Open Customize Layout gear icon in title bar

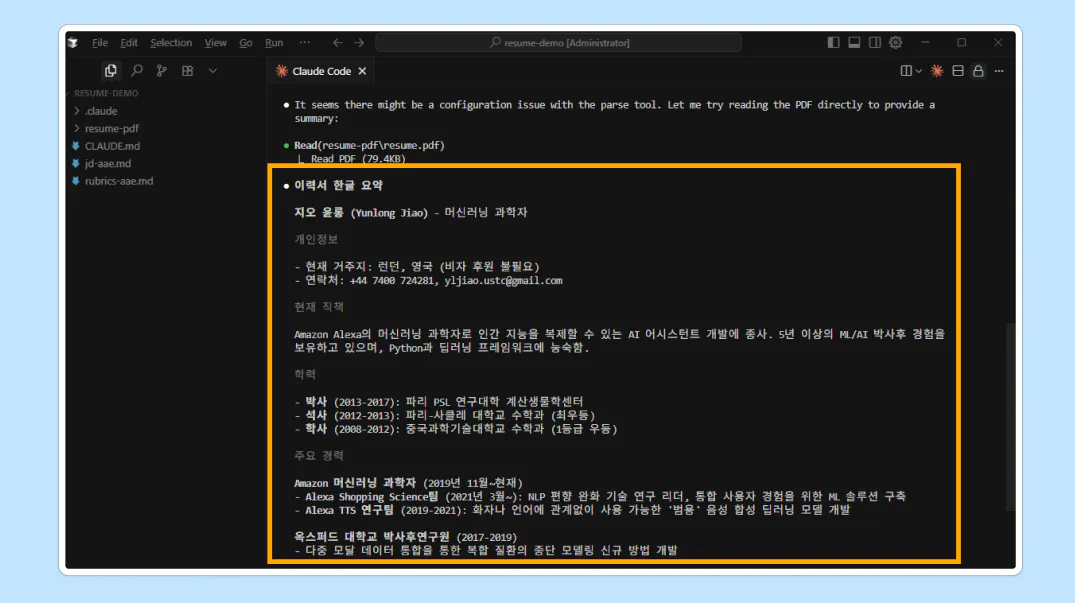point(896,42)
